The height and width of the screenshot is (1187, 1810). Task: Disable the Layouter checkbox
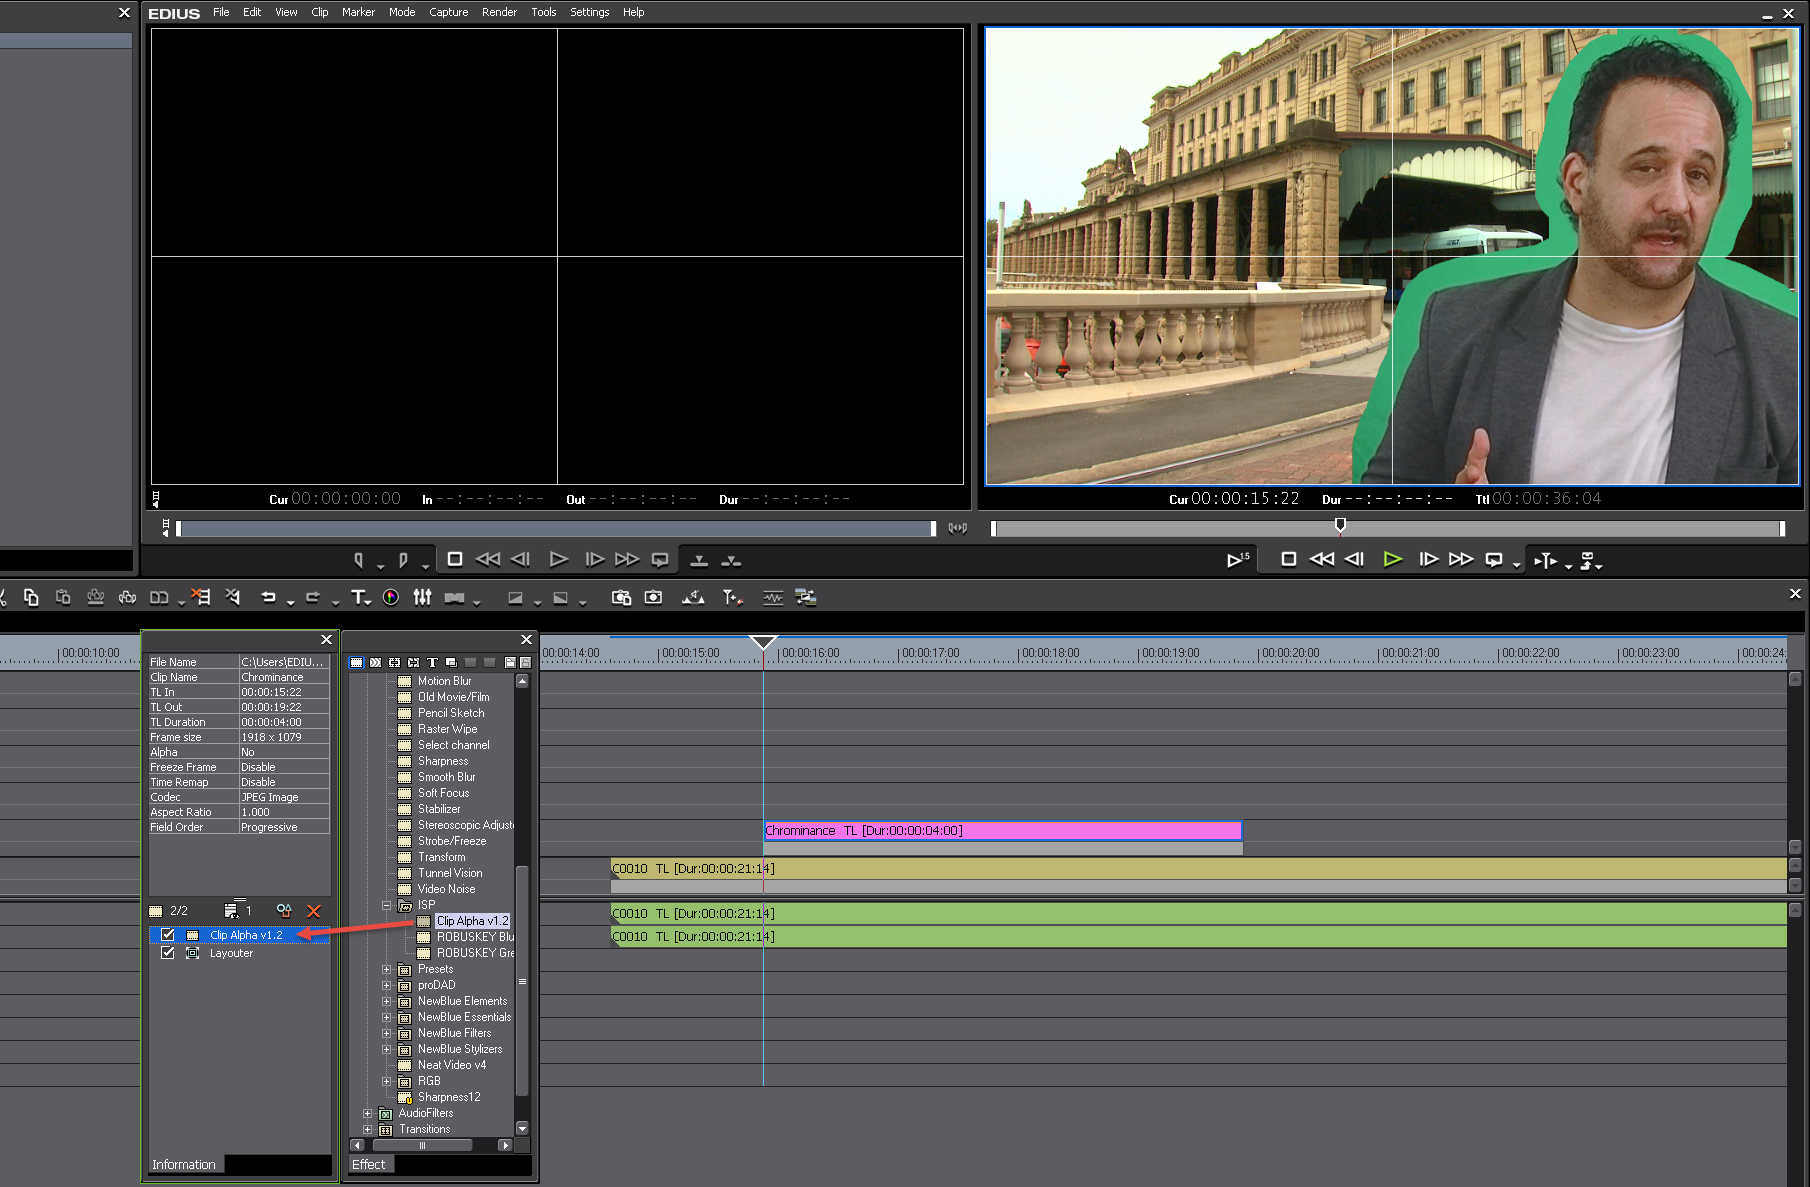[168, 953]
